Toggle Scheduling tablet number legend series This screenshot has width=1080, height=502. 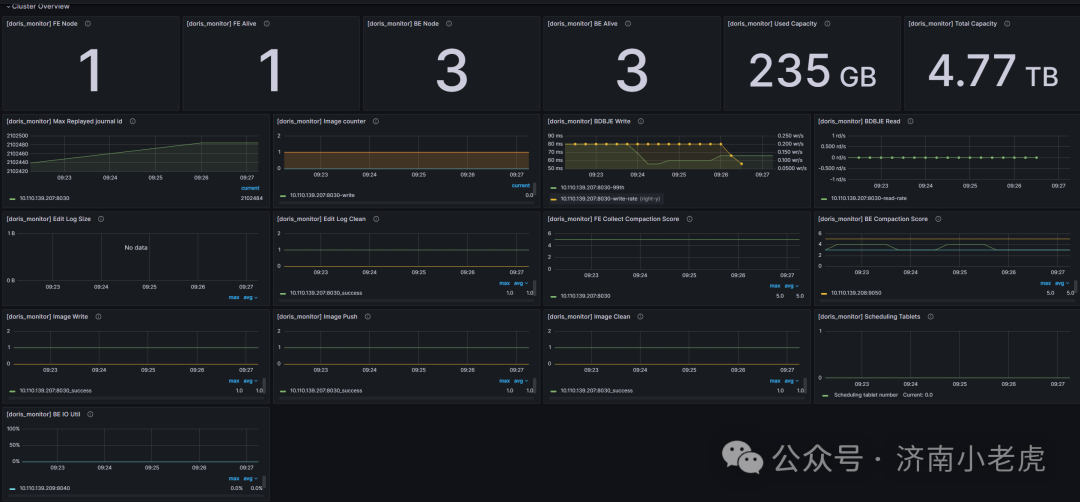coord(866,395)
